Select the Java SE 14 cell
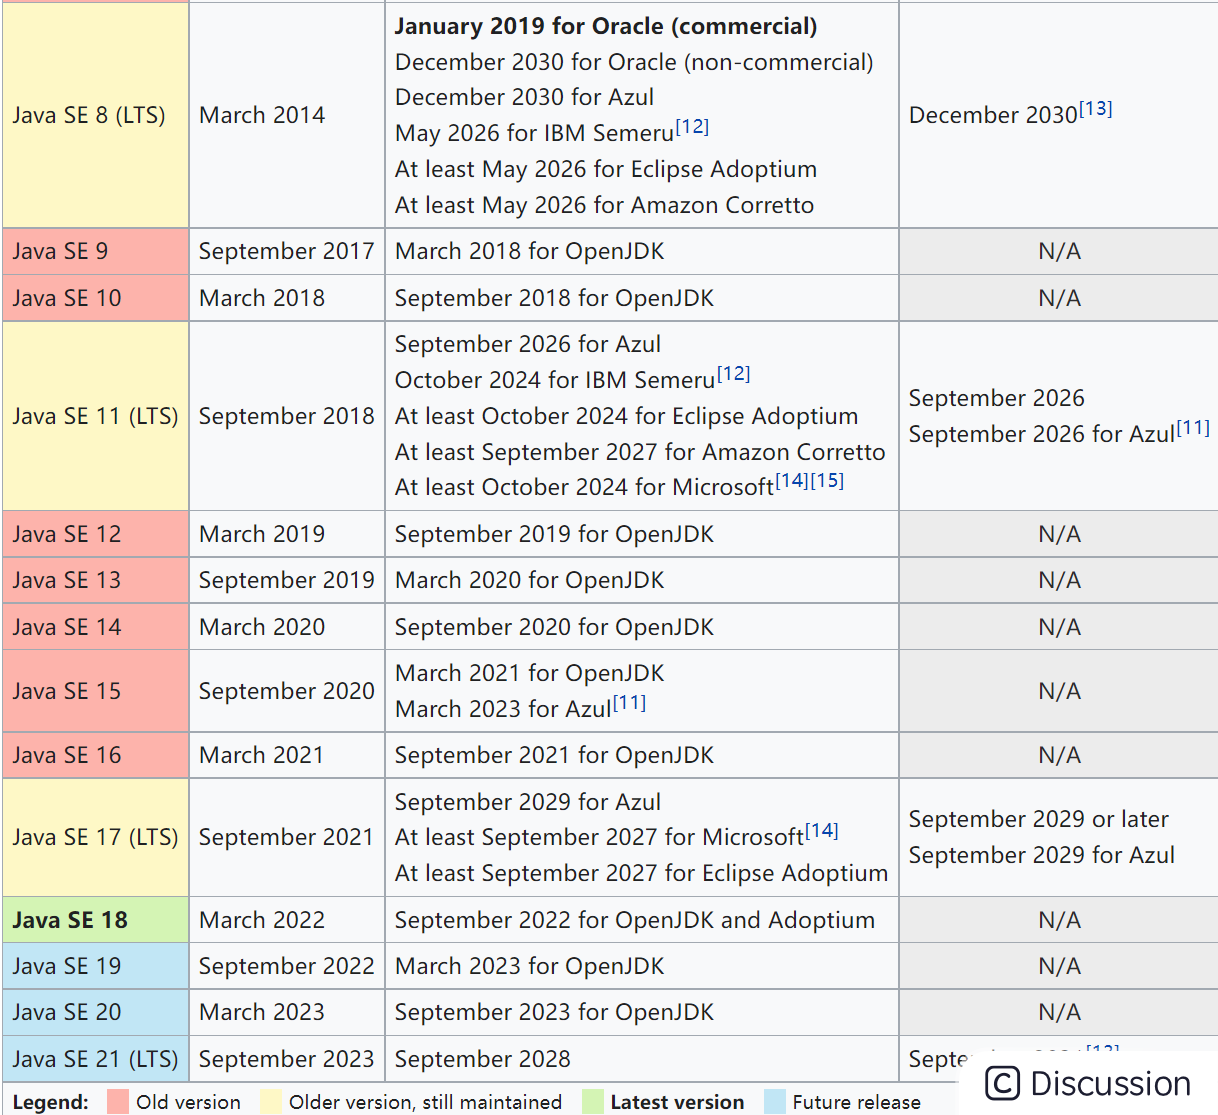The image size is (1218, 1115). pos(96,627)
